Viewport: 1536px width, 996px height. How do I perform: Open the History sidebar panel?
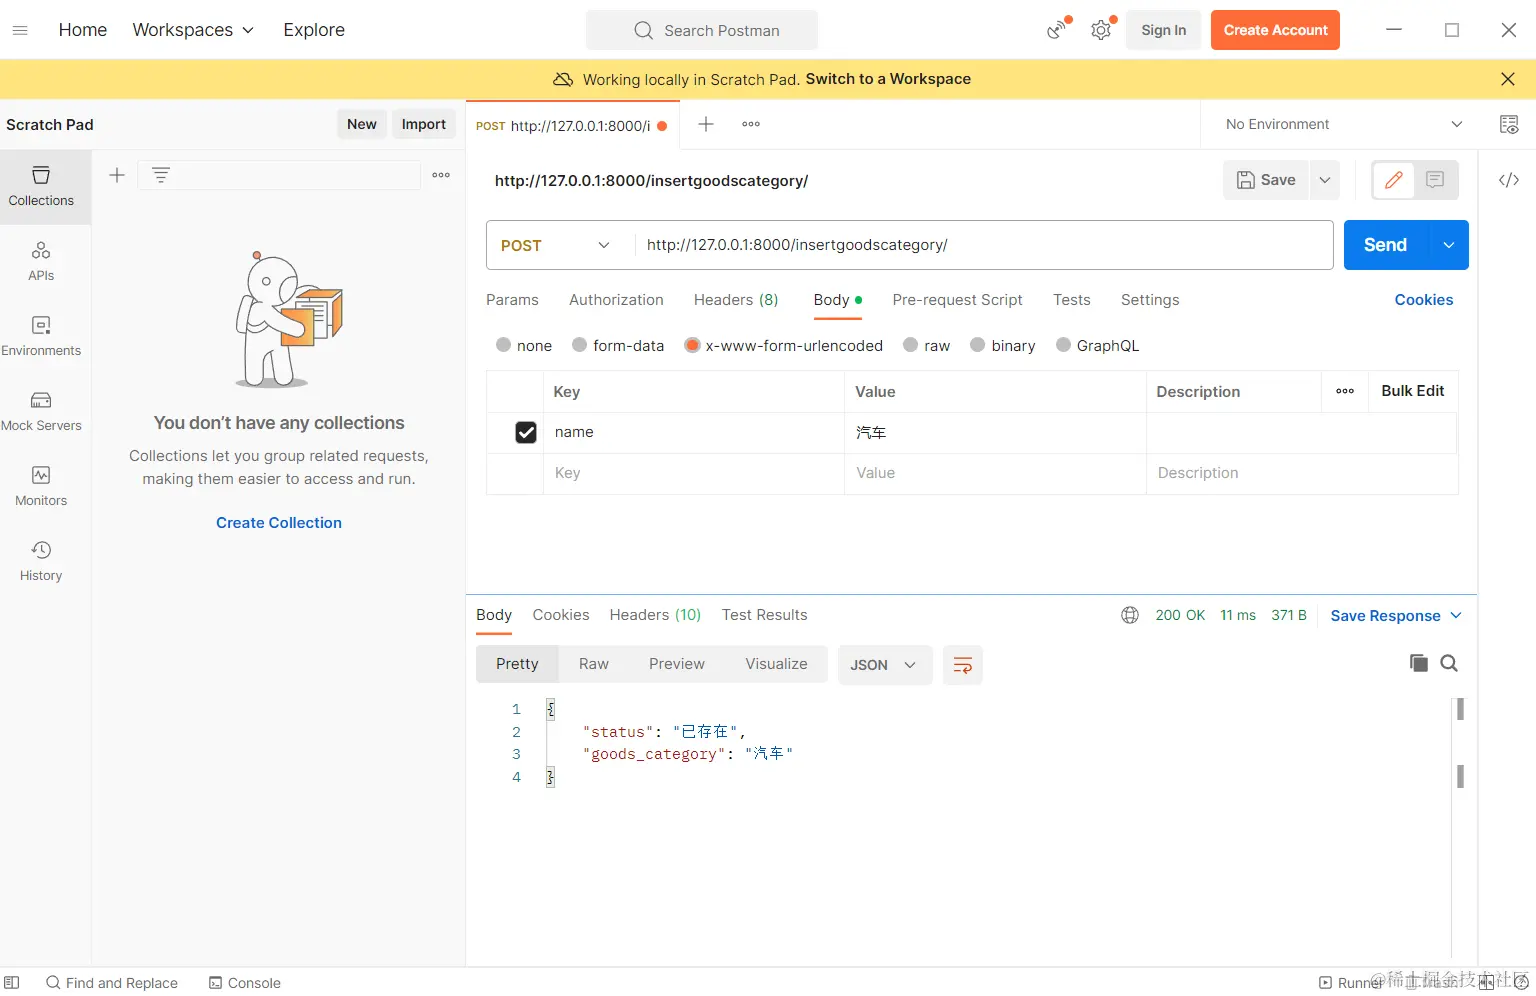[41, 561]
